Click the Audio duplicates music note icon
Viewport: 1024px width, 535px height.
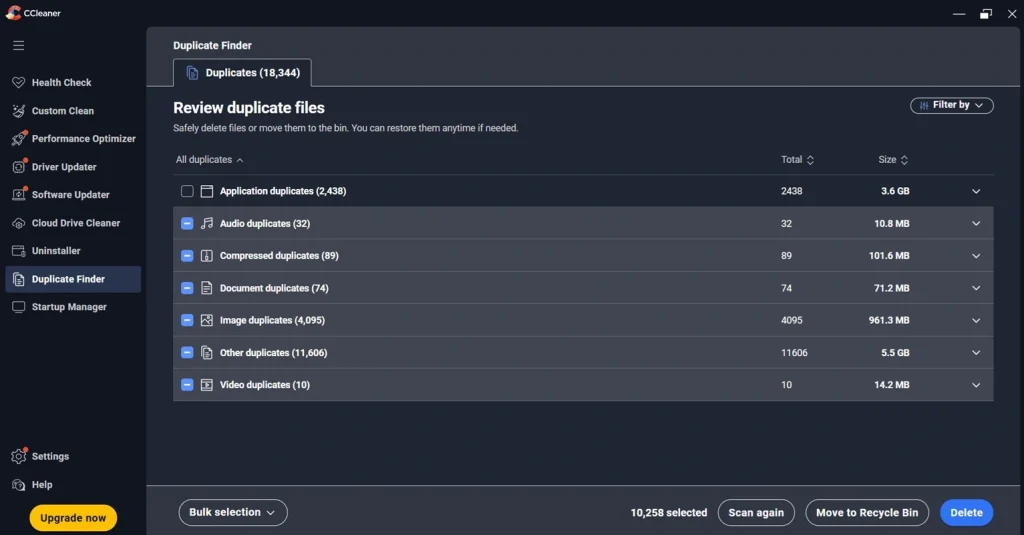pos(206,223)
